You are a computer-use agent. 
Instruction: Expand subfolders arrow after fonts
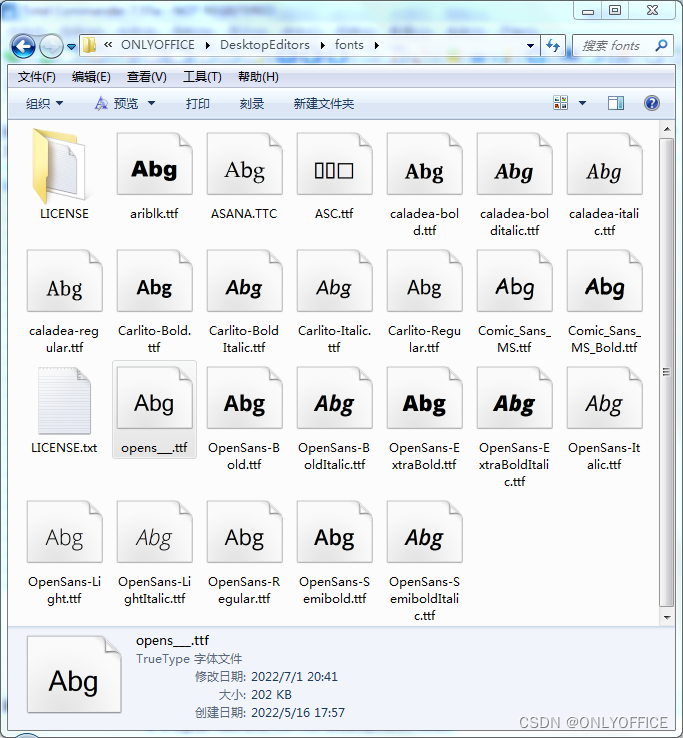377,45
